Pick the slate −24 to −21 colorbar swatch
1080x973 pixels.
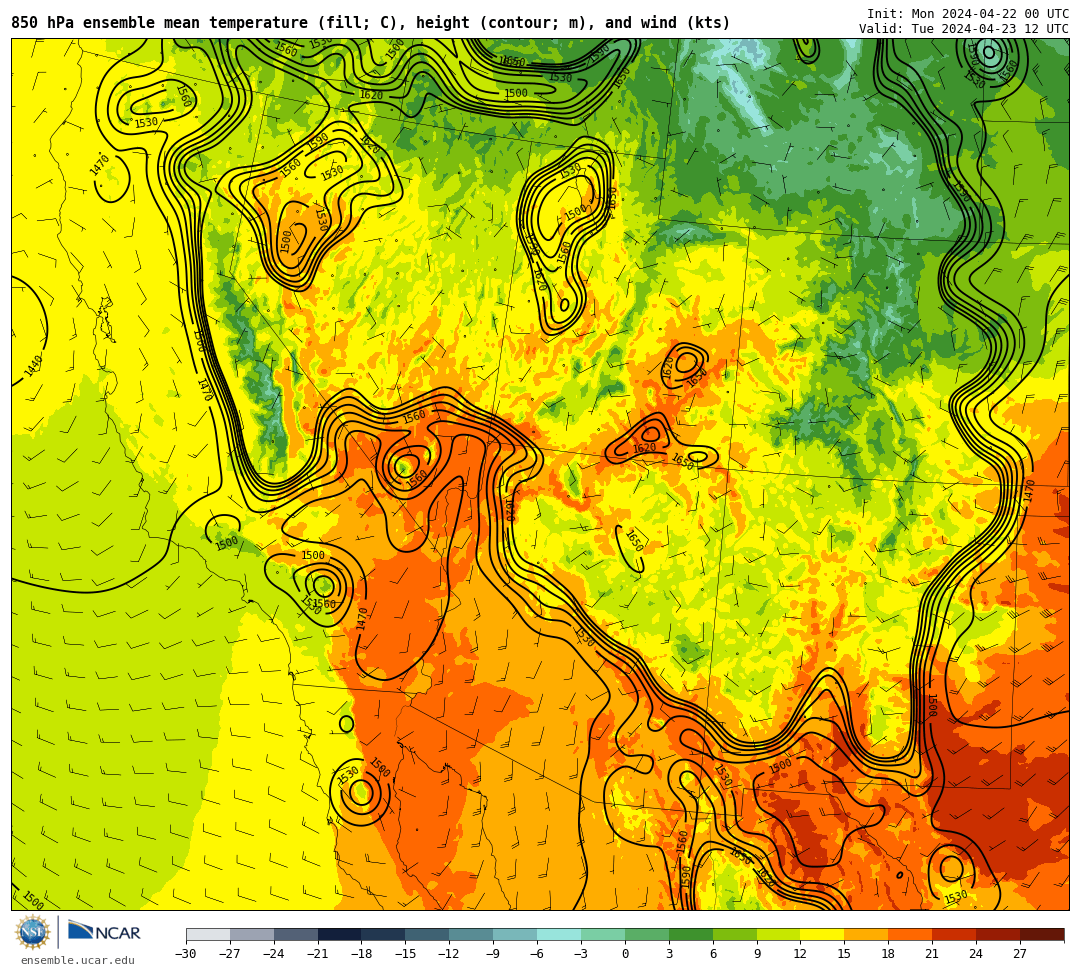coord(296,934)
